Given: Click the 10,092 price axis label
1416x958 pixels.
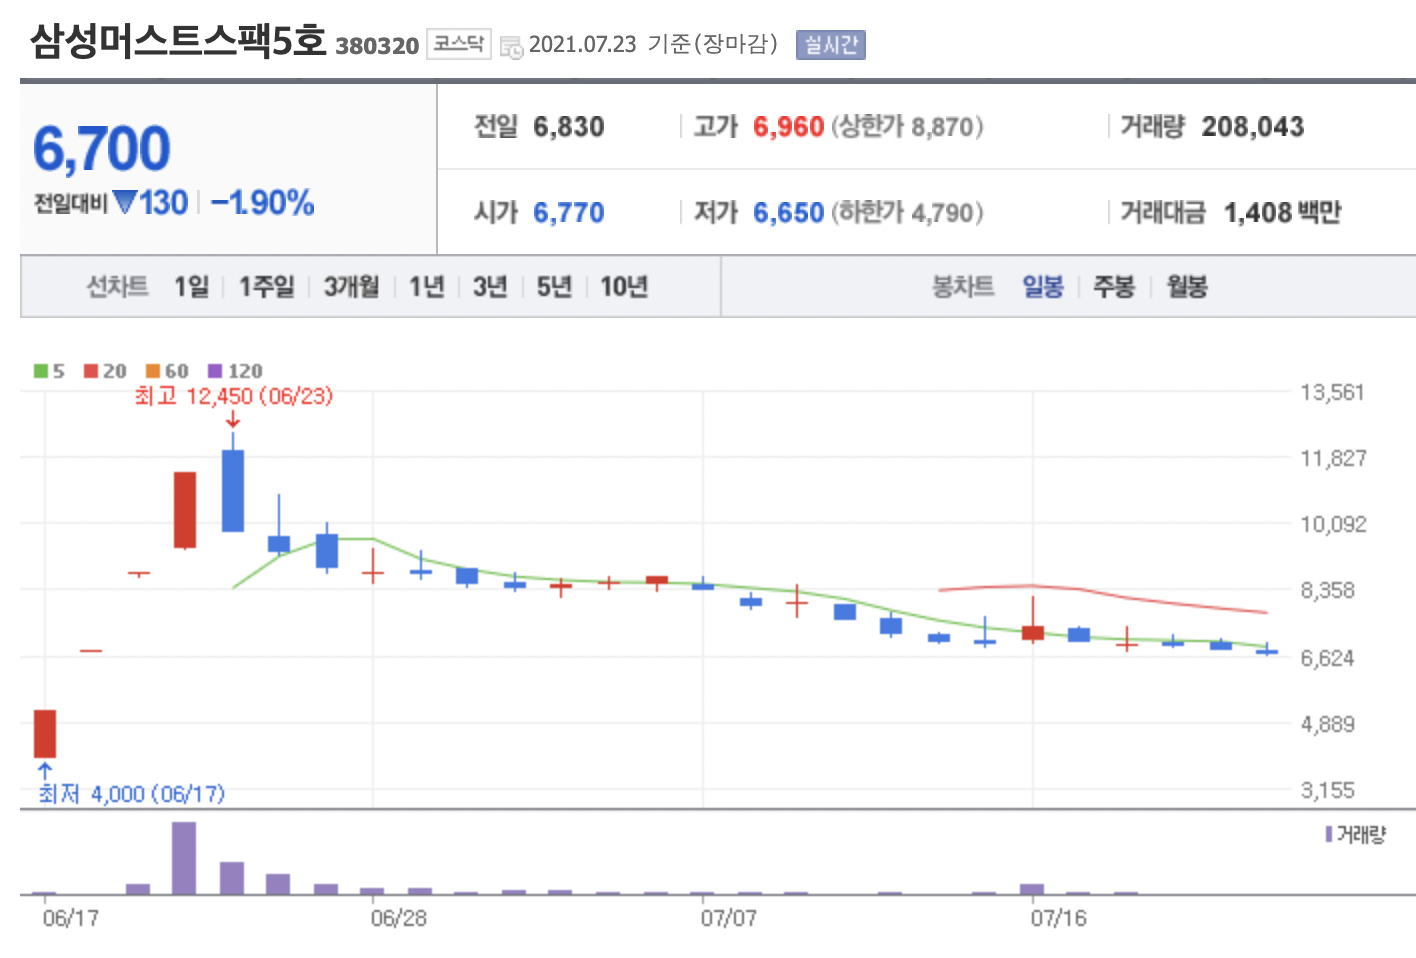Looking at the screenshot, I should click(x=1333, y=524).
